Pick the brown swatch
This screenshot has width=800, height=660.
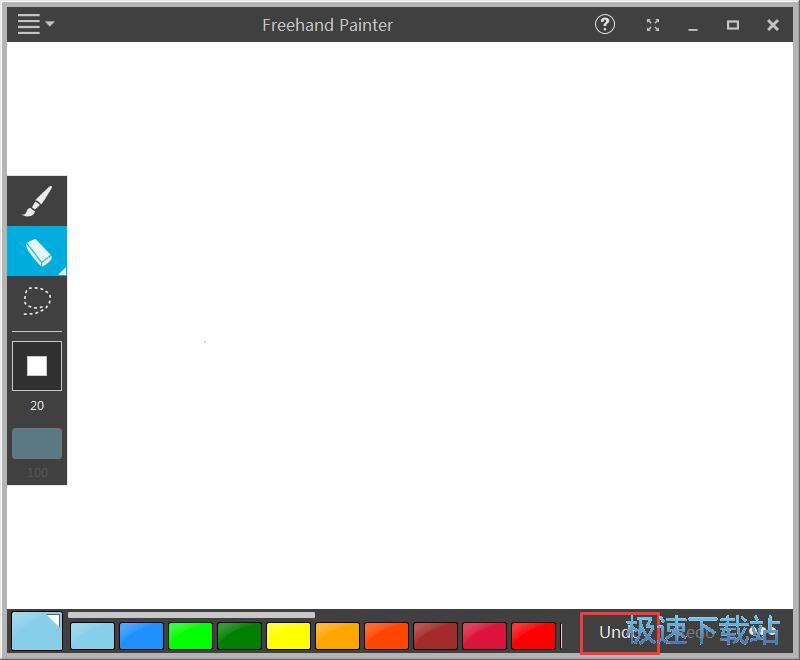[x=435, y=636]
